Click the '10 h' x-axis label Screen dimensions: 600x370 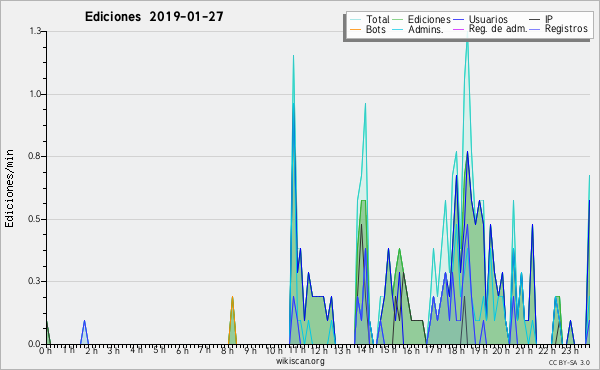point(274,351)
